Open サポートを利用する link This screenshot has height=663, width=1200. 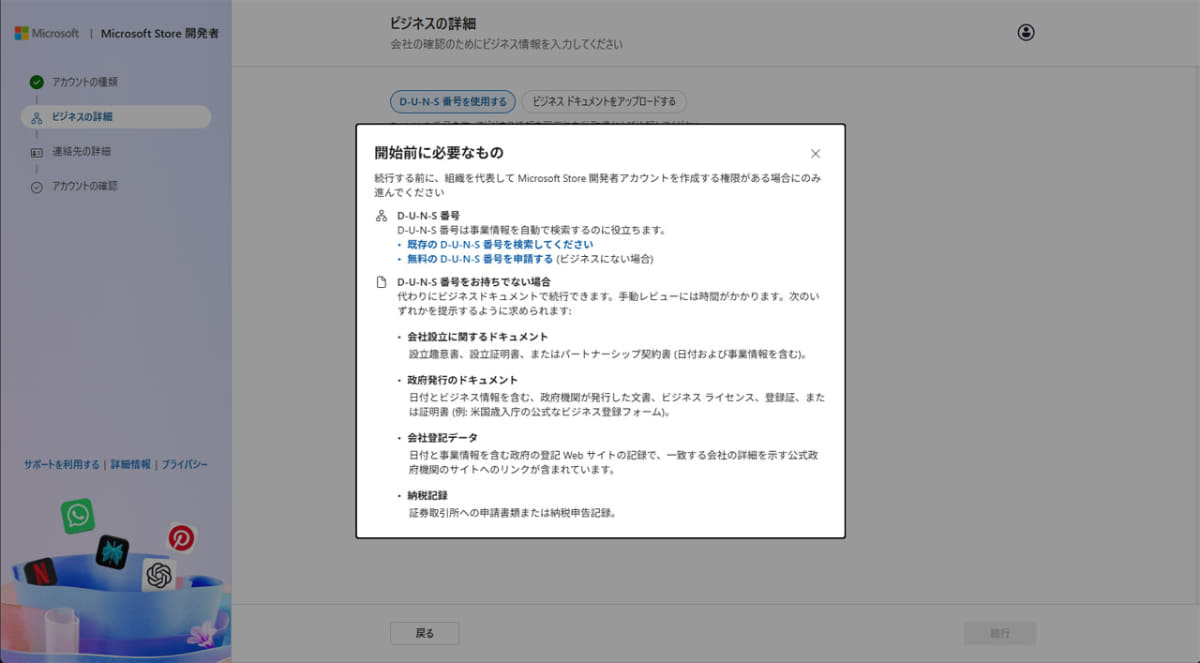(x=62, y=465)
